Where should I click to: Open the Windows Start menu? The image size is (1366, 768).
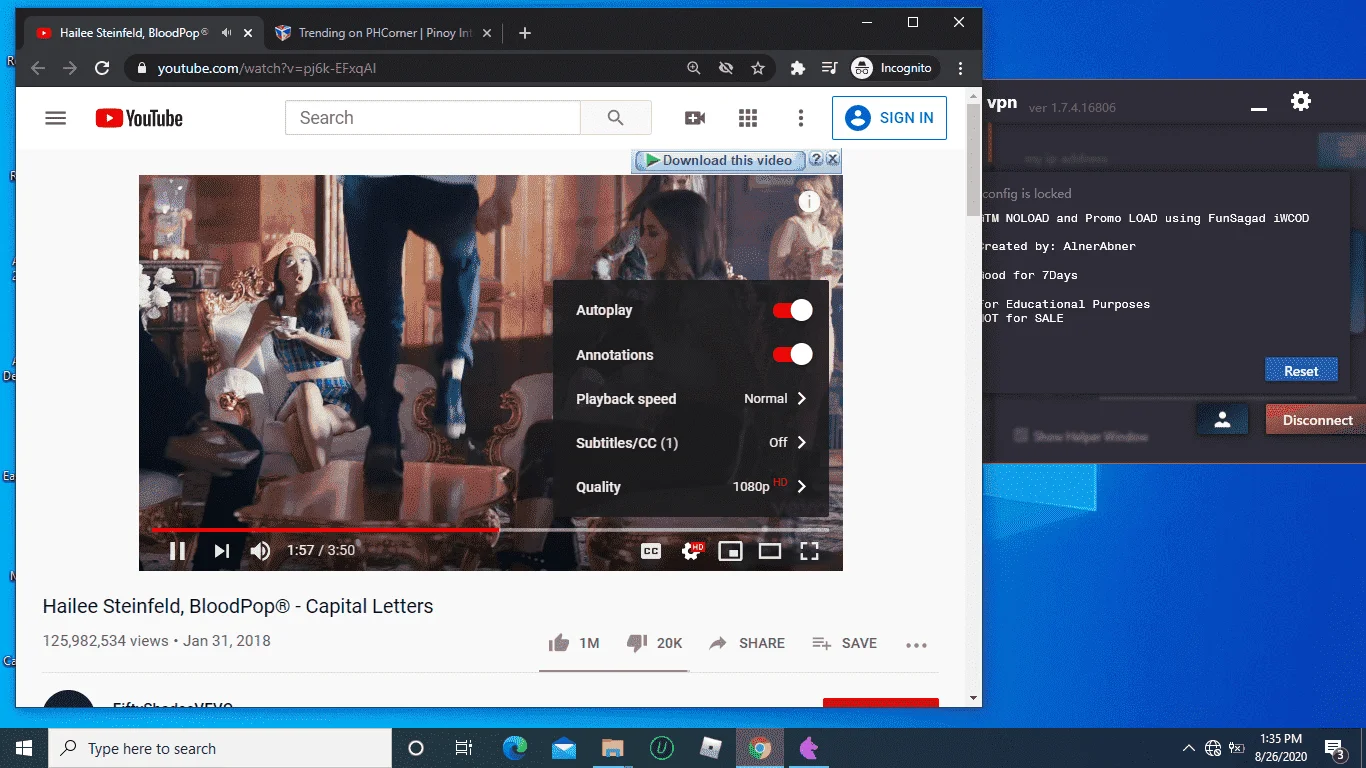[x=24, y=748]
